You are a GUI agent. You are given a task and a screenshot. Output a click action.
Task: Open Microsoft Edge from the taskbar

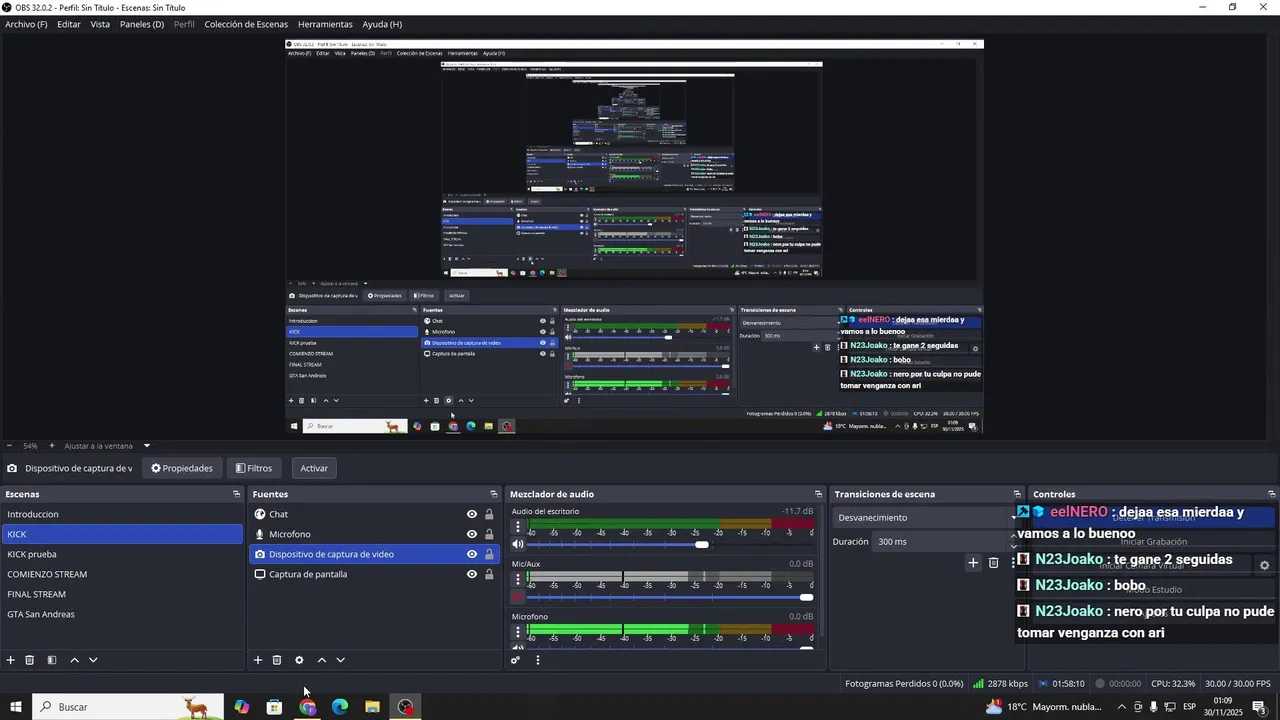point(340,707)
